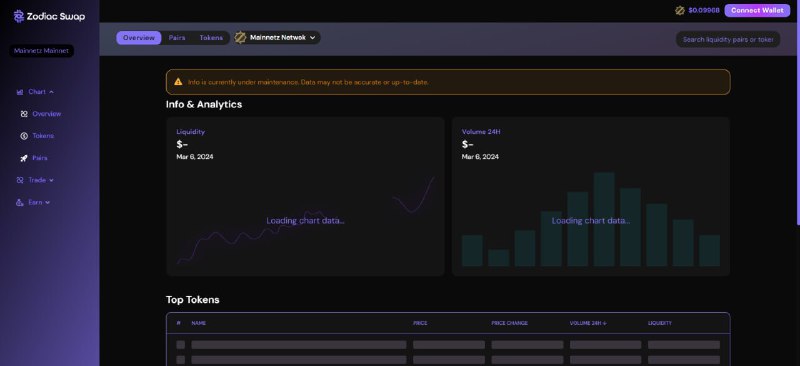
Task: Click the Tokens coin icon in sidebar
Action: 24,136
